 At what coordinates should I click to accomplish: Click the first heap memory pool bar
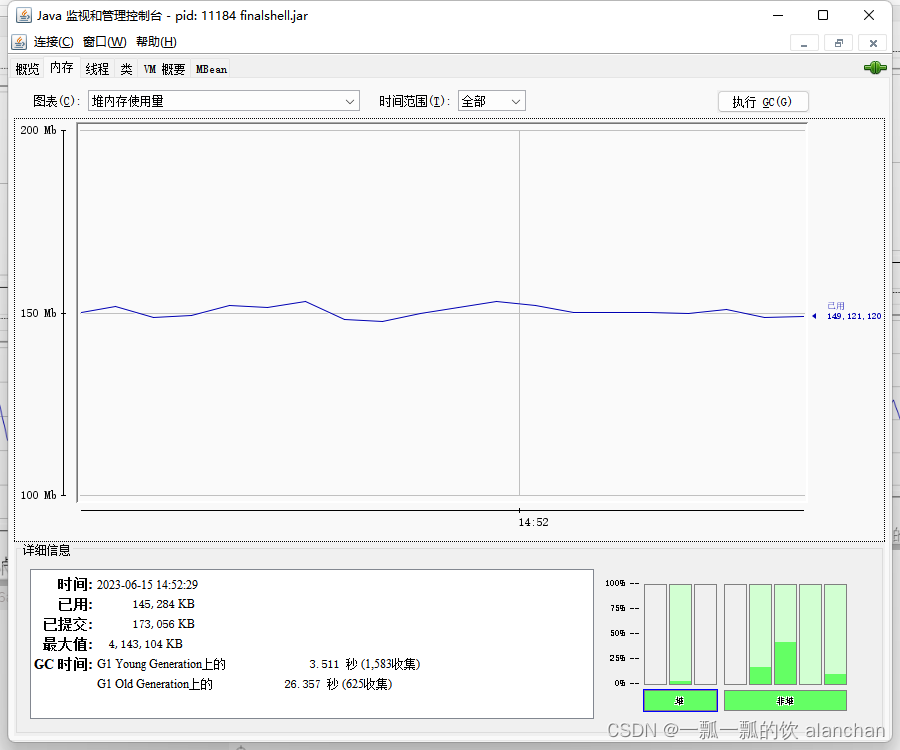[655, 634]
